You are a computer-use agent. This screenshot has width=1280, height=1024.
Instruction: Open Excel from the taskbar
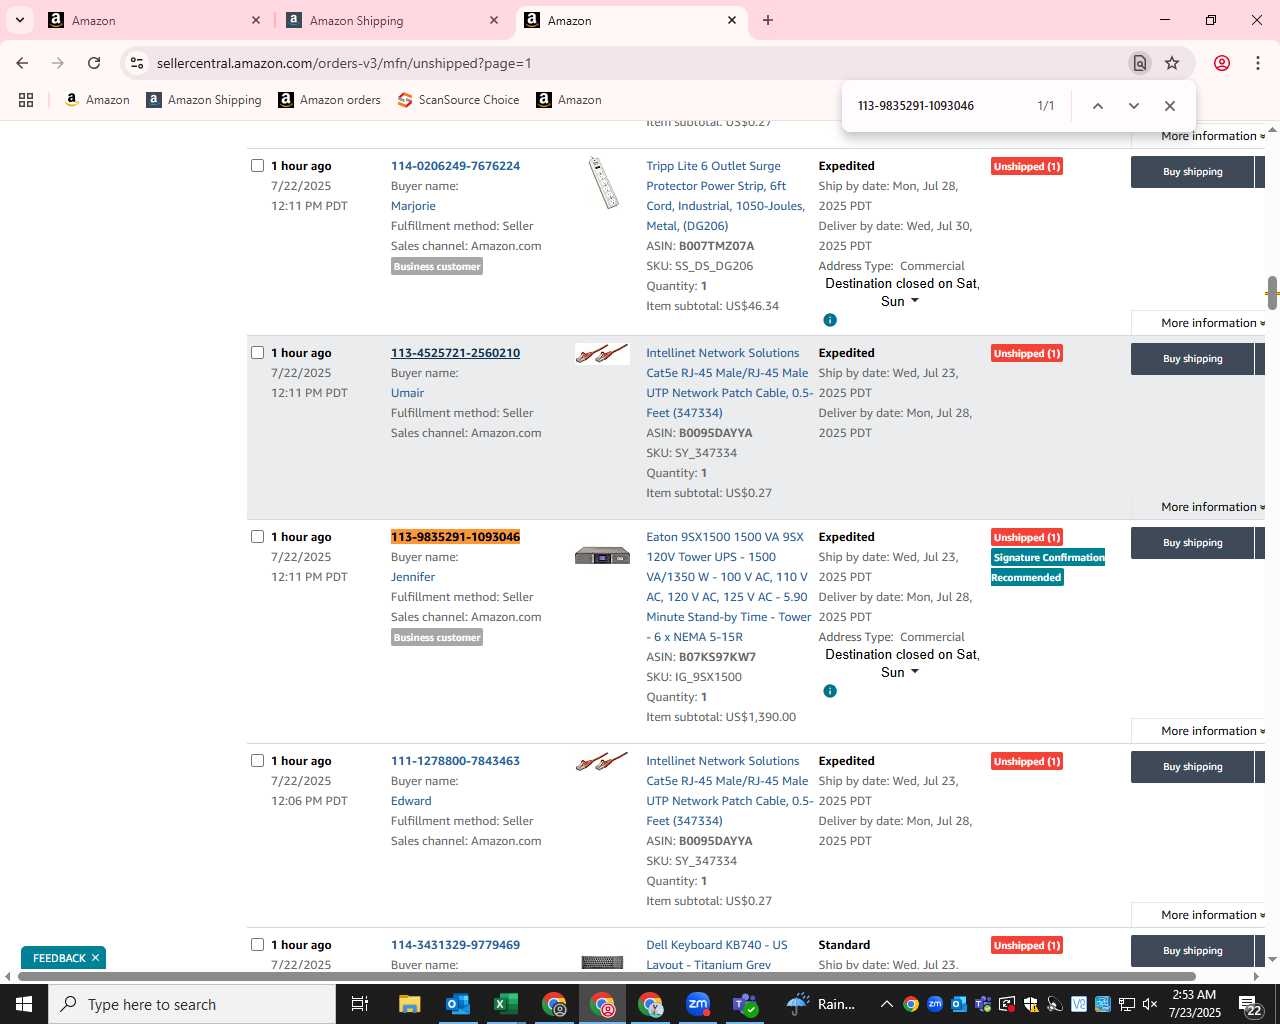pos(505,1004)
